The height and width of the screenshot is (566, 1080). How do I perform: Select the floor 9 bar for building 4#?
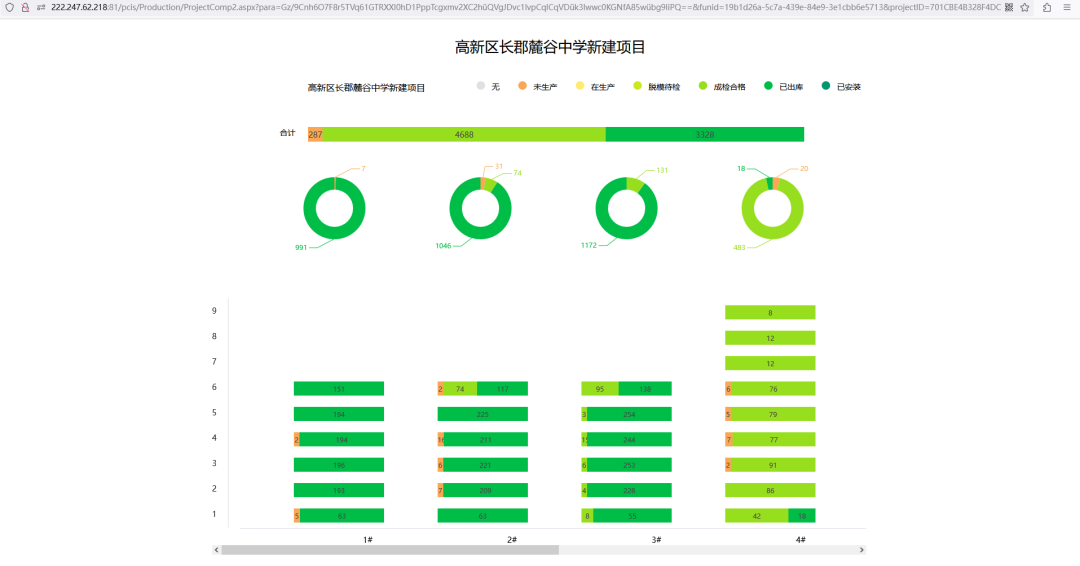click(770, 312)
